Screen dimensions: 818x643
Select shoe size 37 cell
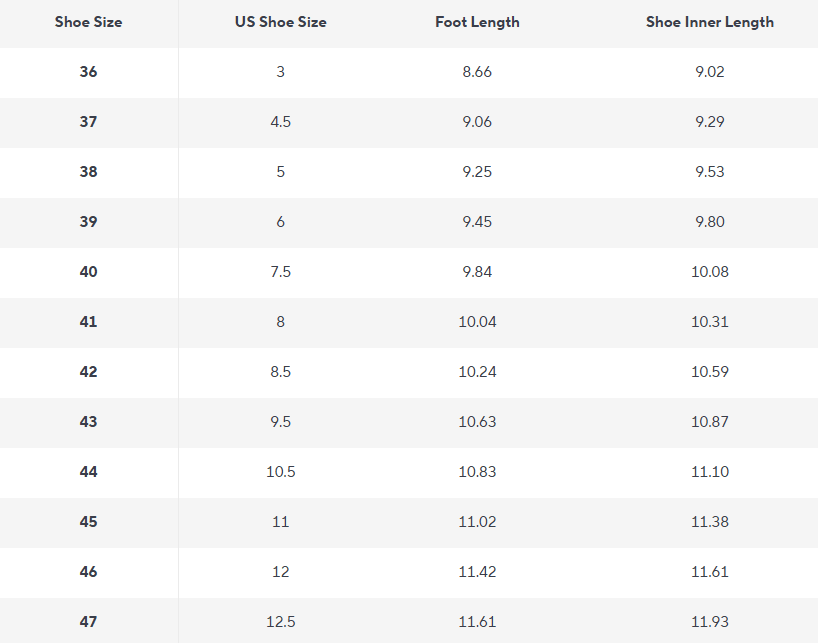[88, 122]
